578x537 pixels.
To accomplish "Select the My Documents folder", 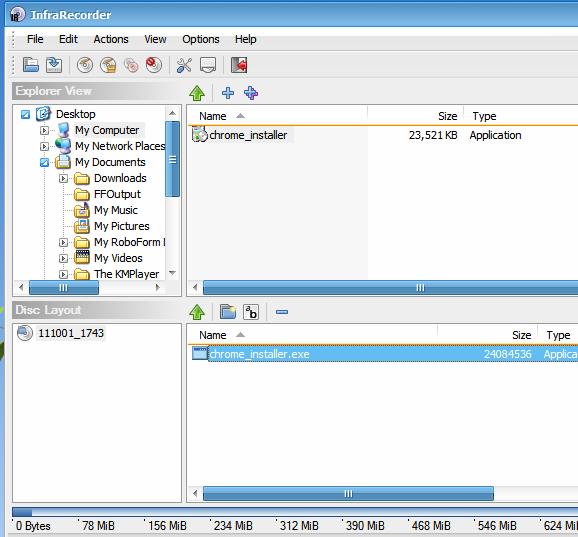I will coord(110,162).
